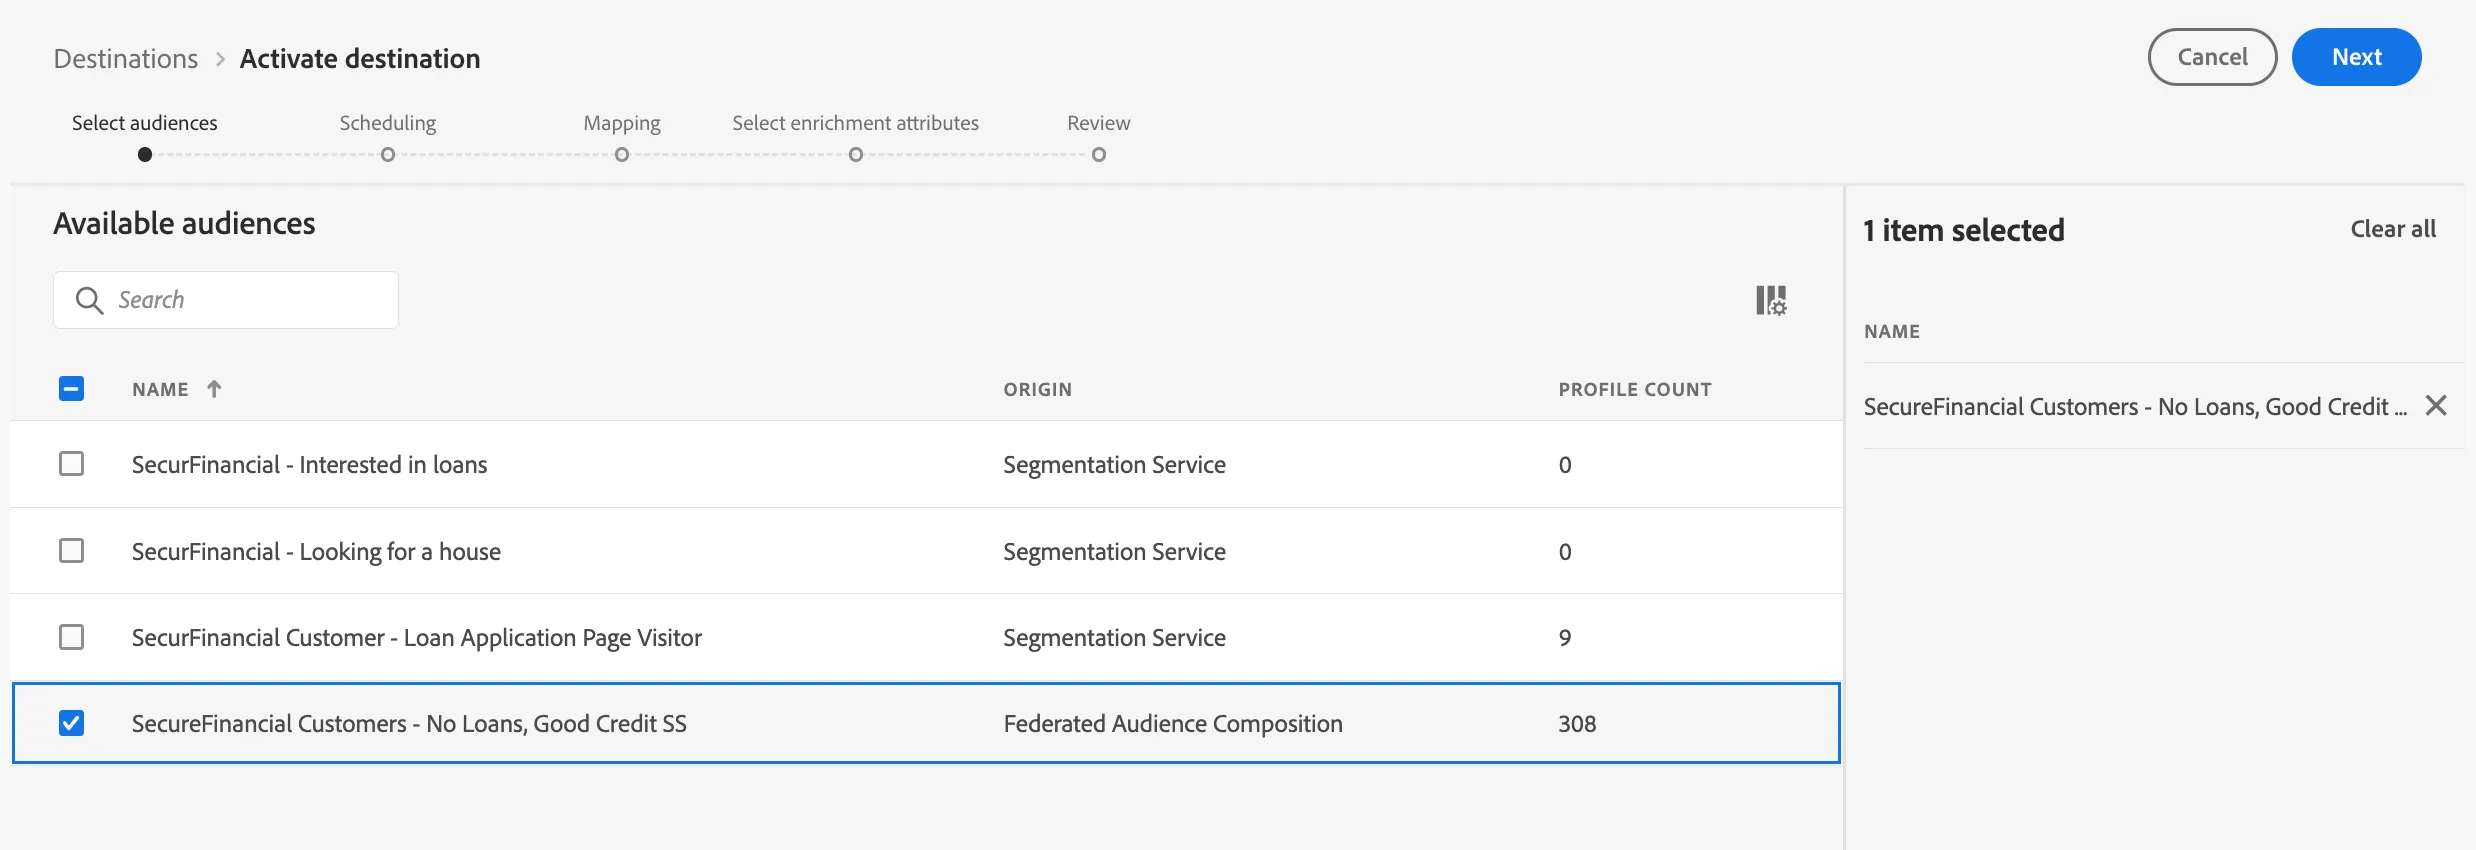Viewport: 2476px width, 850px height.
Task: Click the Next button
Action: [x=2356, y=57]
